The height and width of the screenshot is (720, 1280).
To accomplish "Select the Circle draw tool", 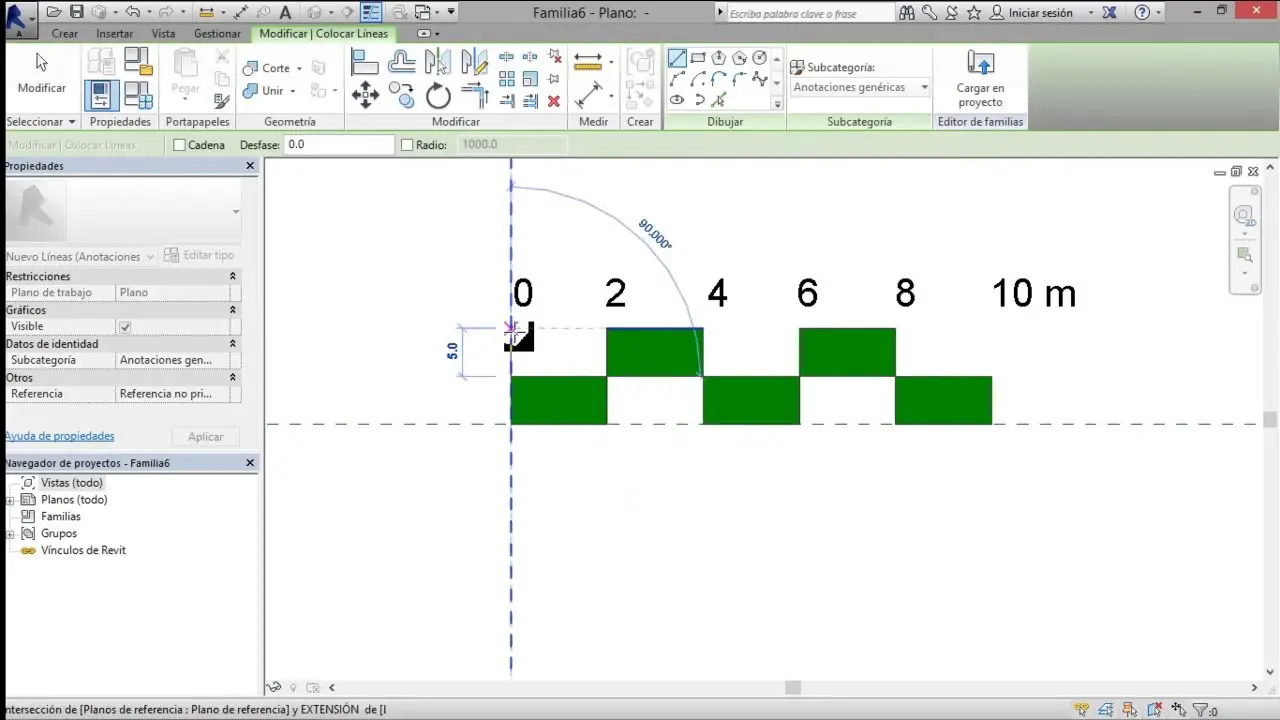I will [760, 58].
